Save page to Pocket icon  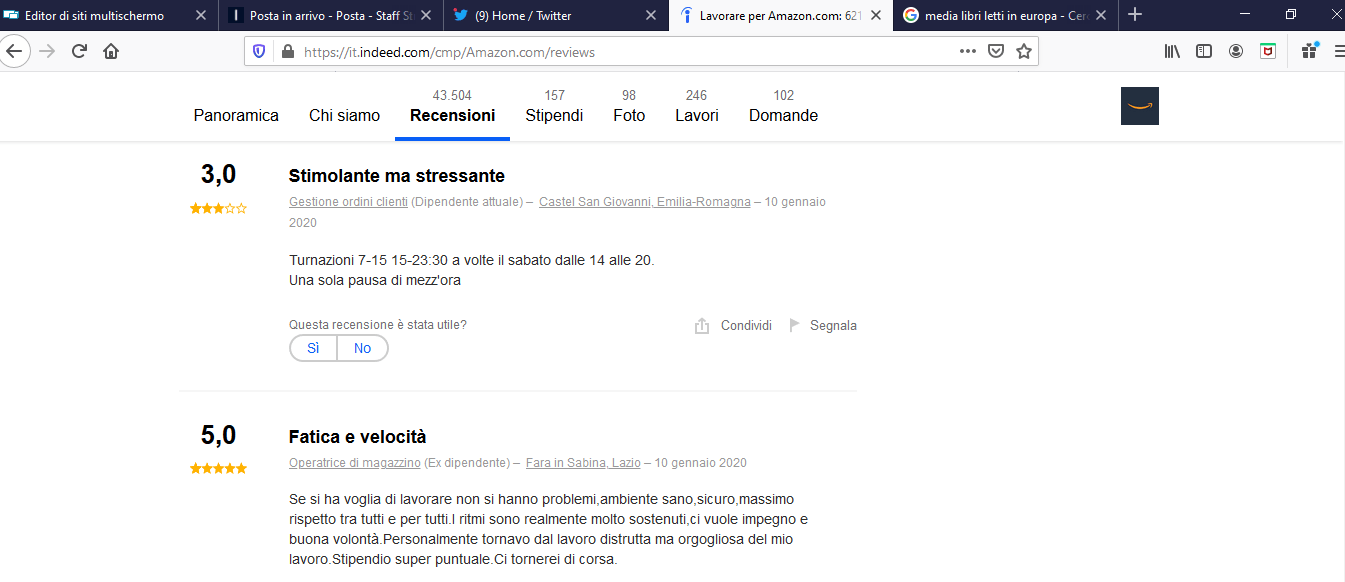[996, 51]
